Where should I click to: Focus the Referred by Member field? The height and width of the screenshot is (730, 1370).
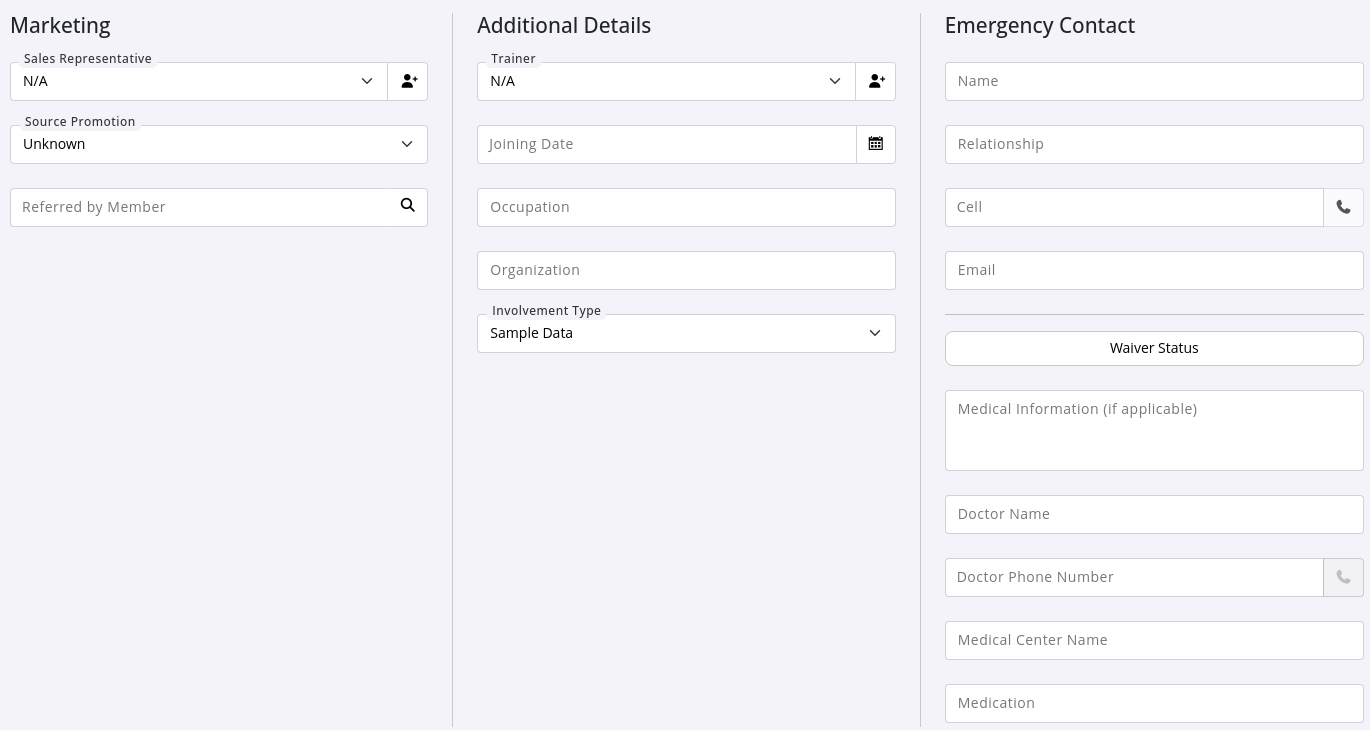(x=200, y=207)
